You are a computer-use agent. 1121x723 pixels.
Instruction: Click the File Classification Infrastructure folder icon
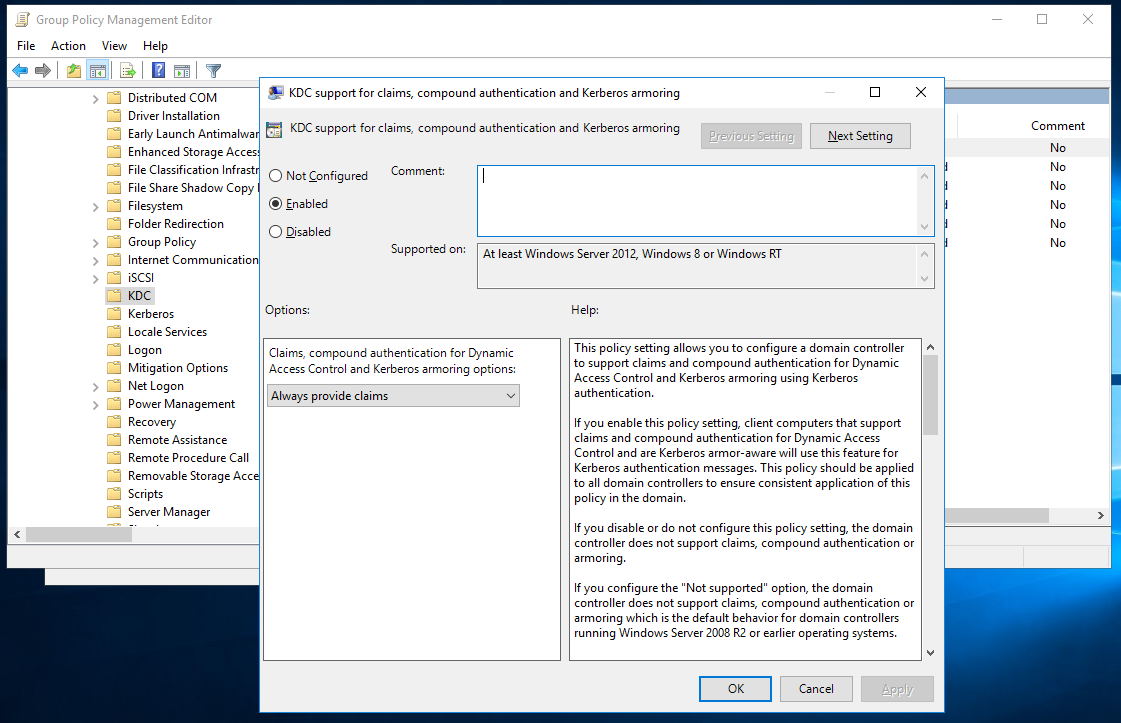(x=114, y=169)
